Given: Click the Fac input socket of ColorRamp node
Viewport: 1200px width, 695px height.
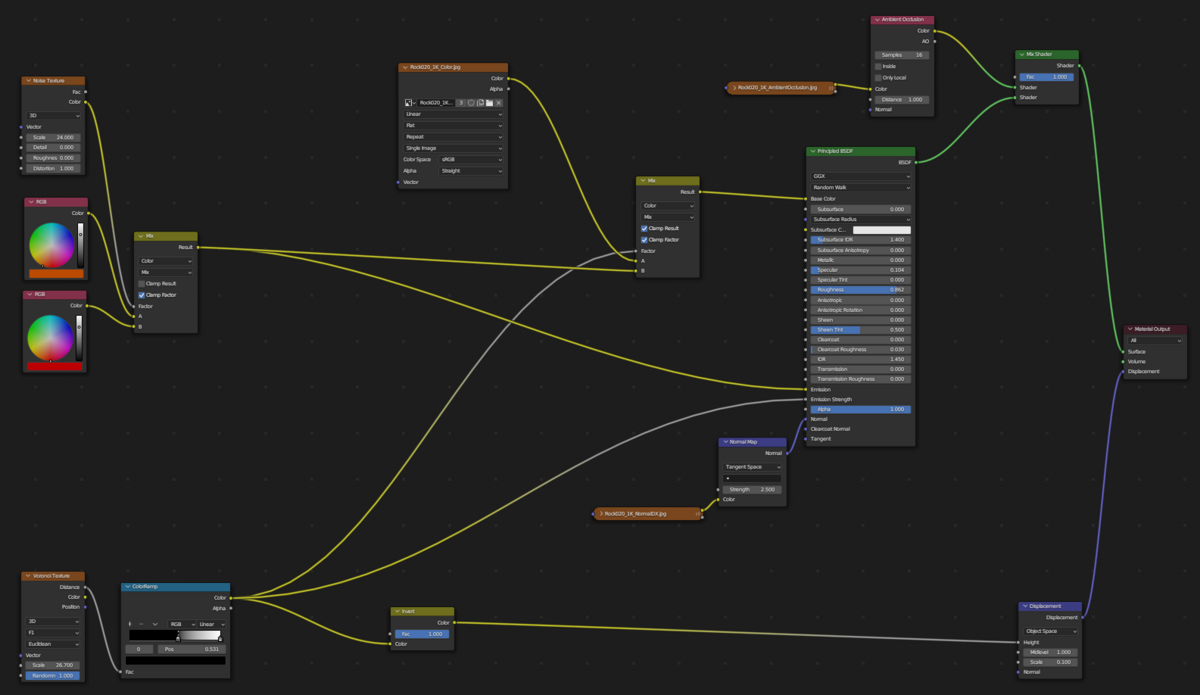Looking at the screenshot, I should [120, 672].
